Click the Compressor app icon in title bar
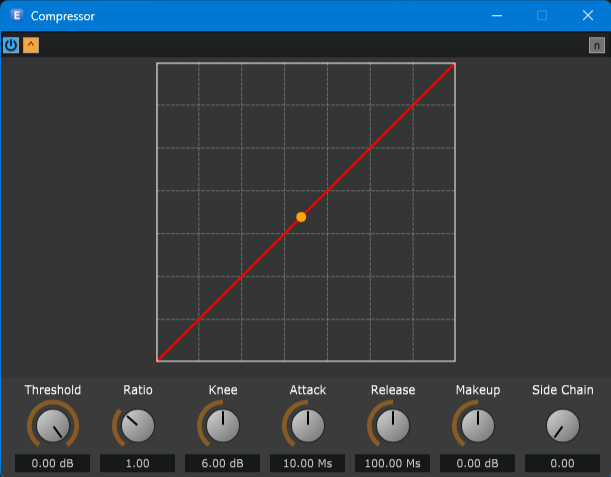Screen dimensions: 611x477 point(16,15)
